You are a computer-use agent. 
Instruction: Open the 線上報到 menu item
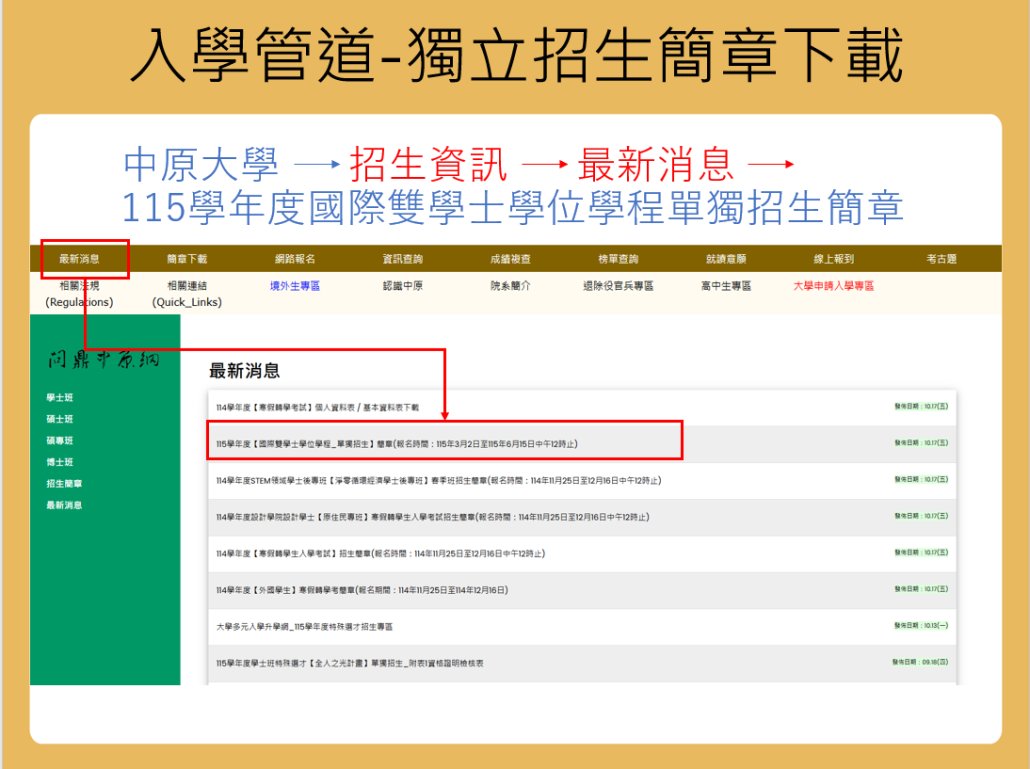[x=833, y=259]
